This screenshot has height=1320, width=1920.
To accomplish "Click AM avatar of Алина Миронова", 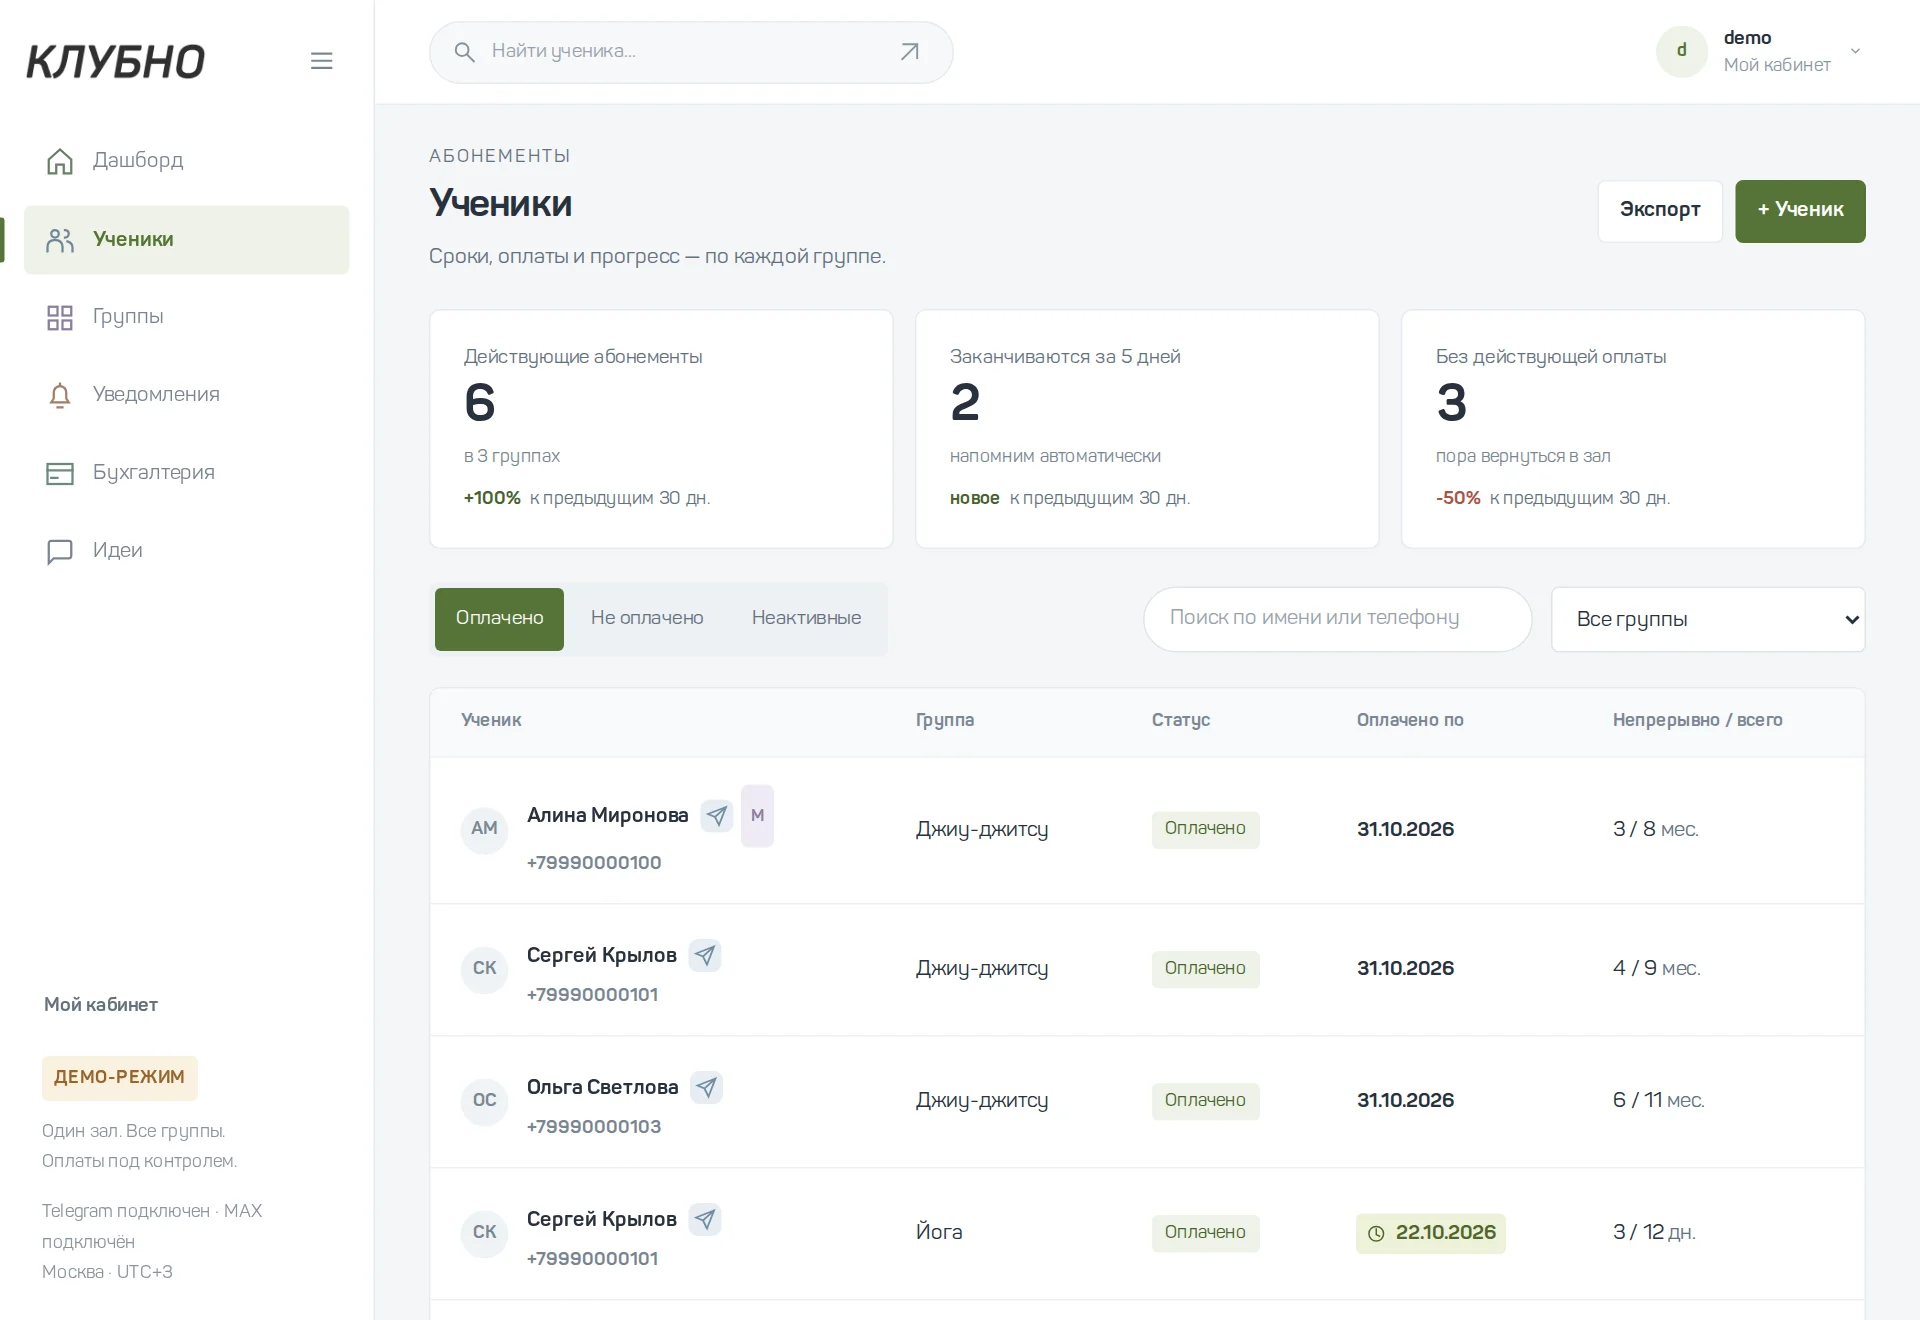I will point(484,829).
